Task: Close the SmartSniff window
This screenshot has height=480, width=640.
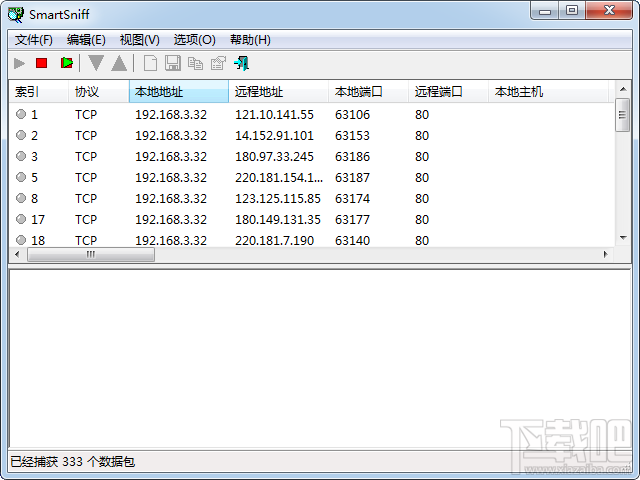Action: (609, 11)
